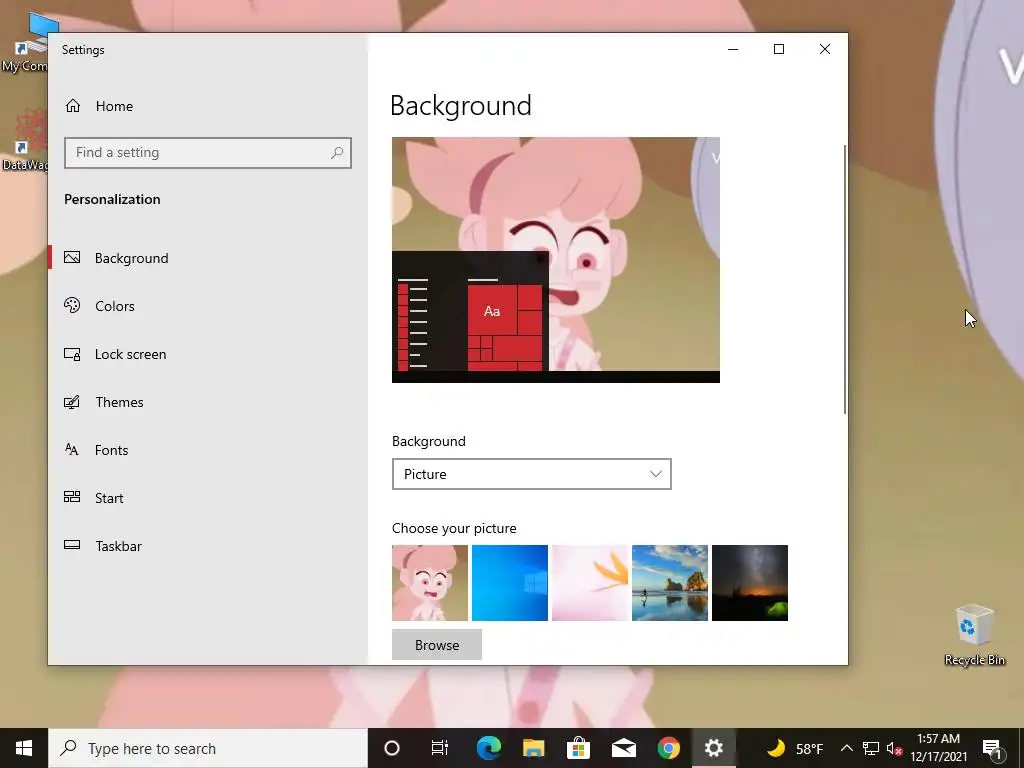This screenshot has width=1024, height=768.
Task: Choose the pink-haired cartoon picture thumbnail
Action: [430, 583]
